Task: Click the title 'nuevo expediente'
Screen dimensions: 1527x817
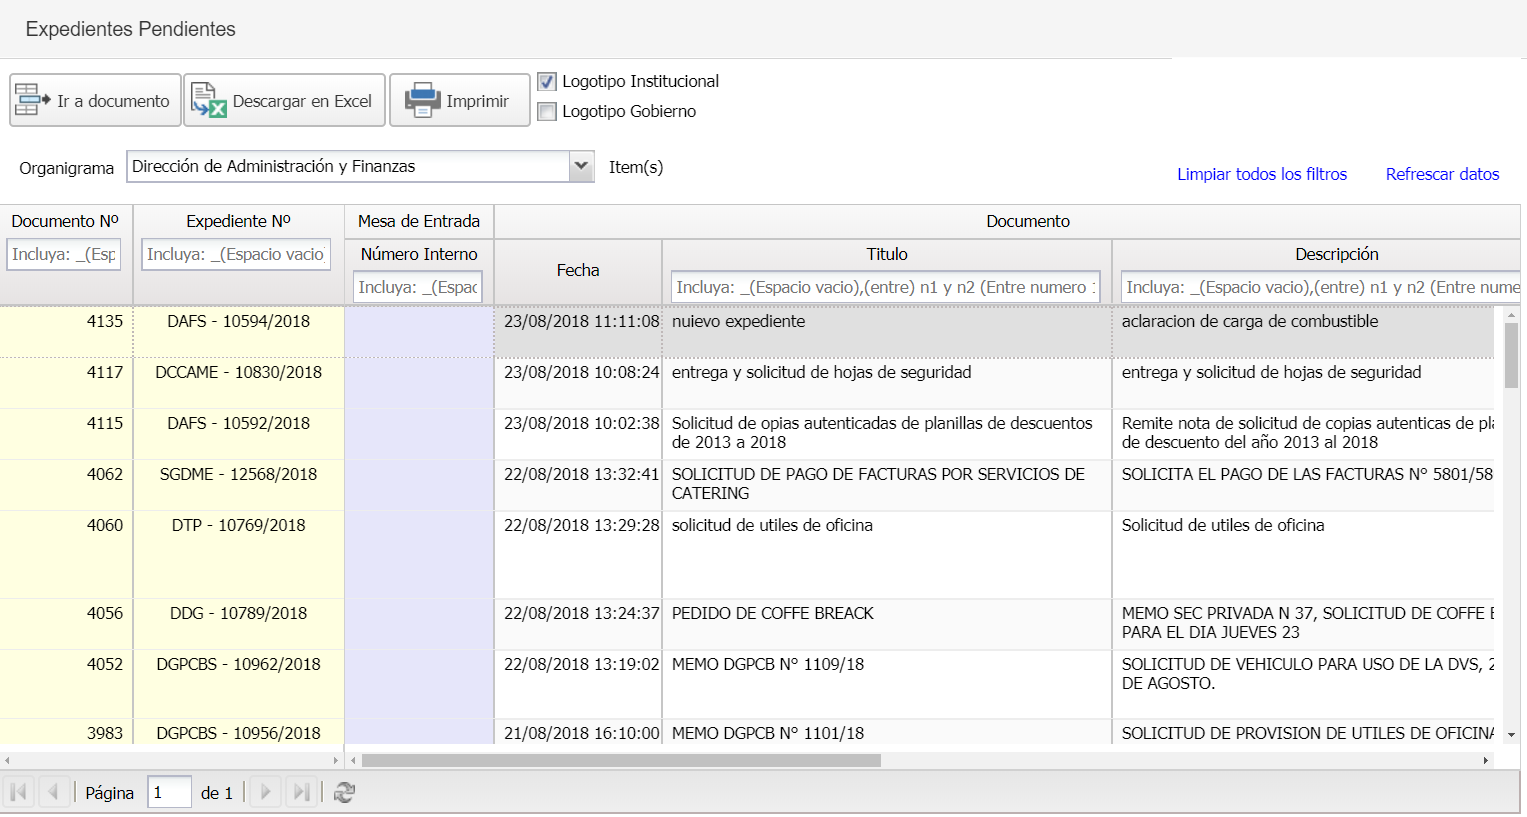Action: (x=738, y=321)
